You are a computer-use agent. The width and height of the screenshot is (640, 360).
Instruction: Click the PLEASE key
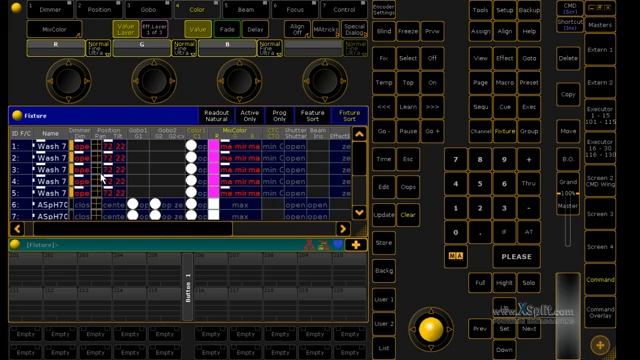516,256
